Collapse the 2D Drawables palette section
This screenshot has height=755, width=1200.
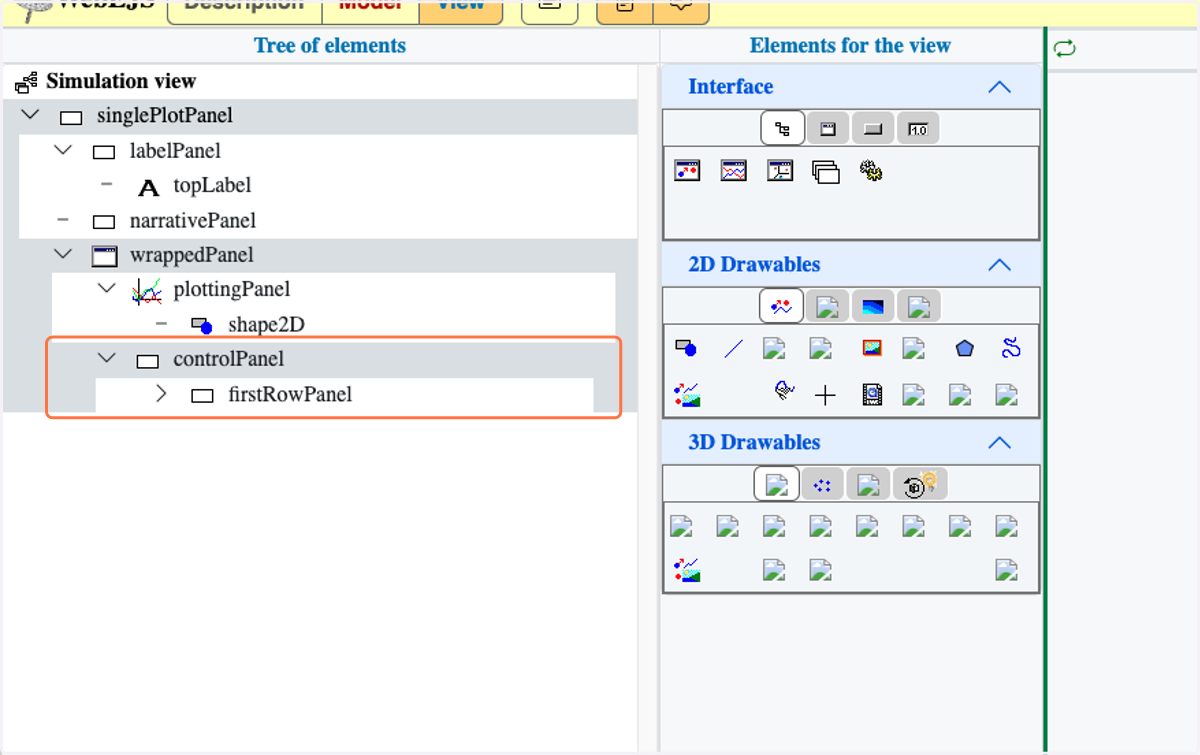(x=999, y=265)
